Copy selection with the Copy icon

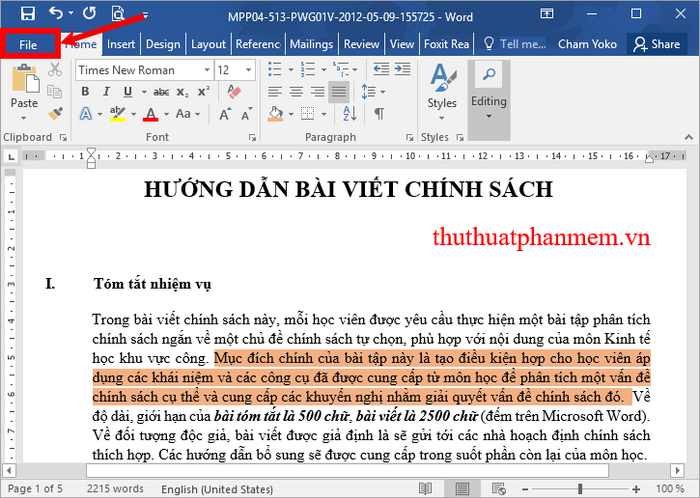click(x=55, y=91)
